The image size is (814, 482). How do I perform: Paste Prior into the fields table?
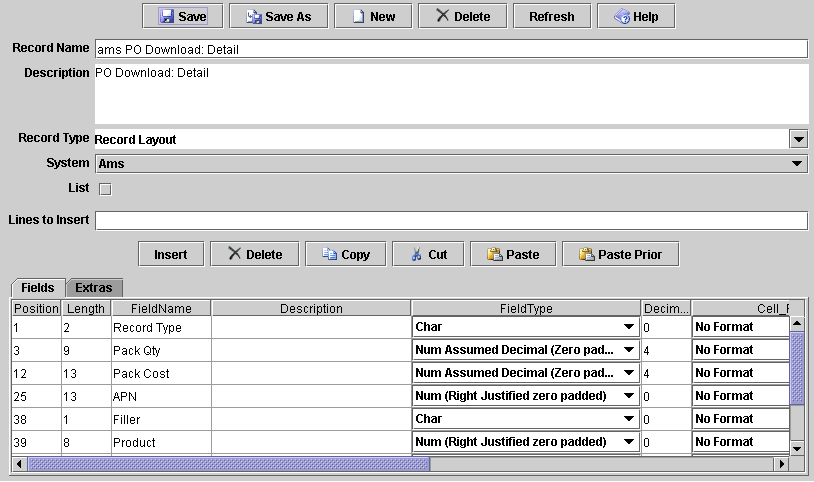tap(619, 254)
